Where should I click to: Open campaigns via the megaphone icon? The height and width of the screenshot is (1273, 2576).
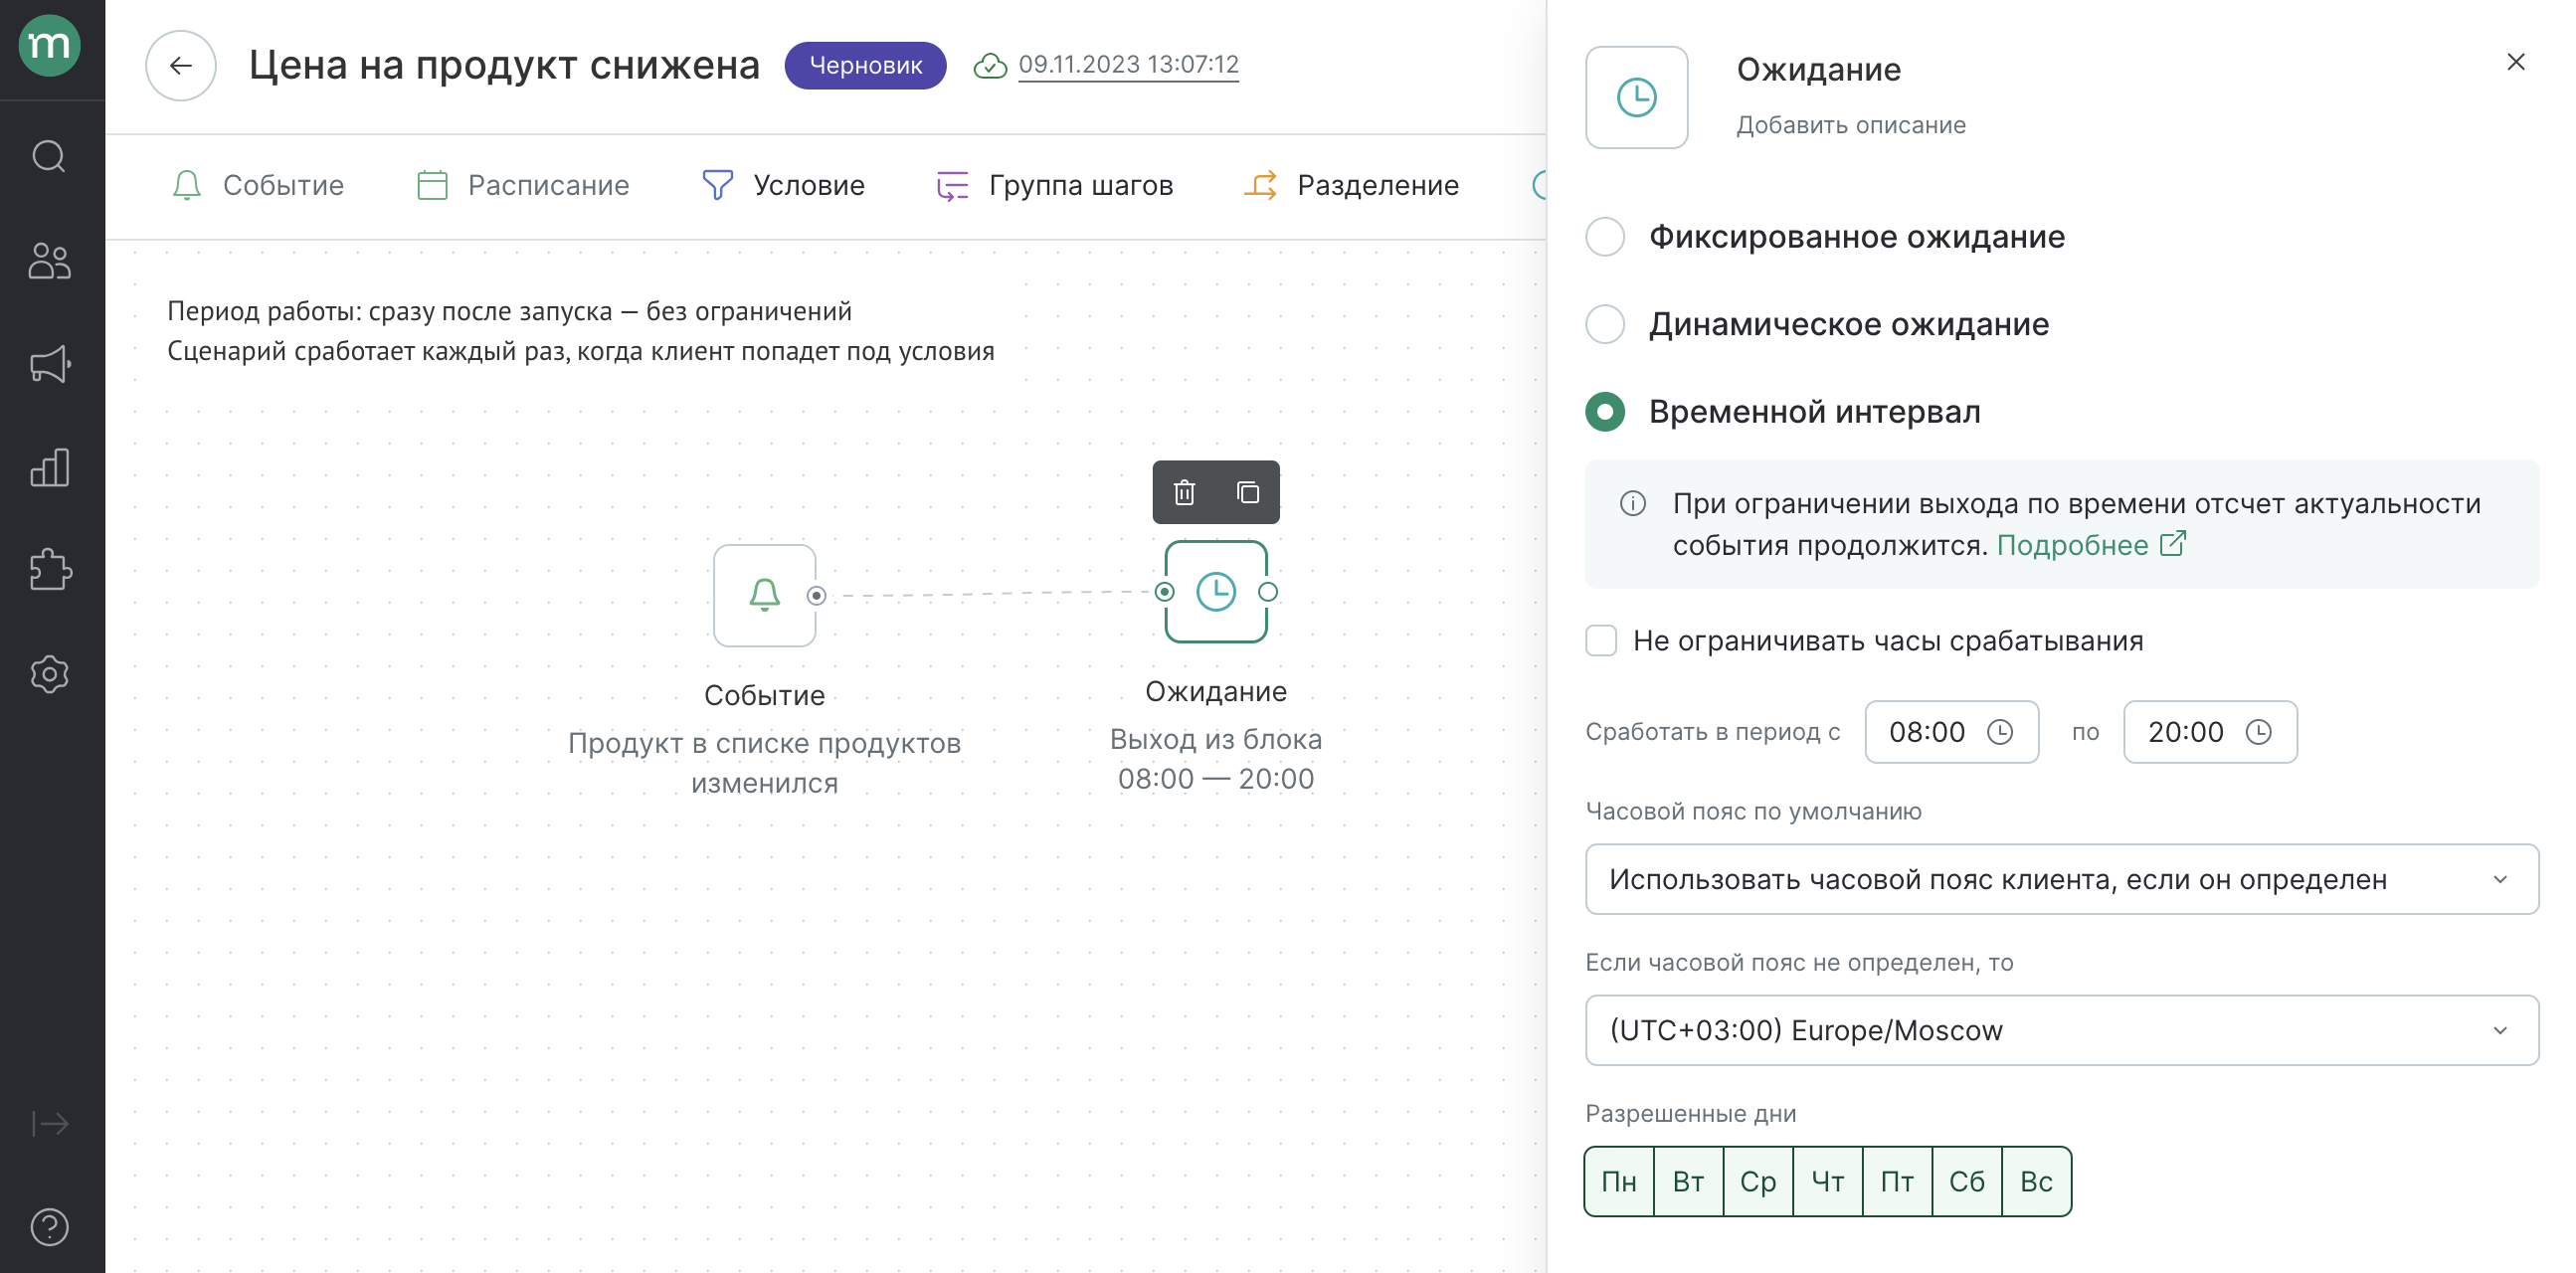[x=49, y=365]
